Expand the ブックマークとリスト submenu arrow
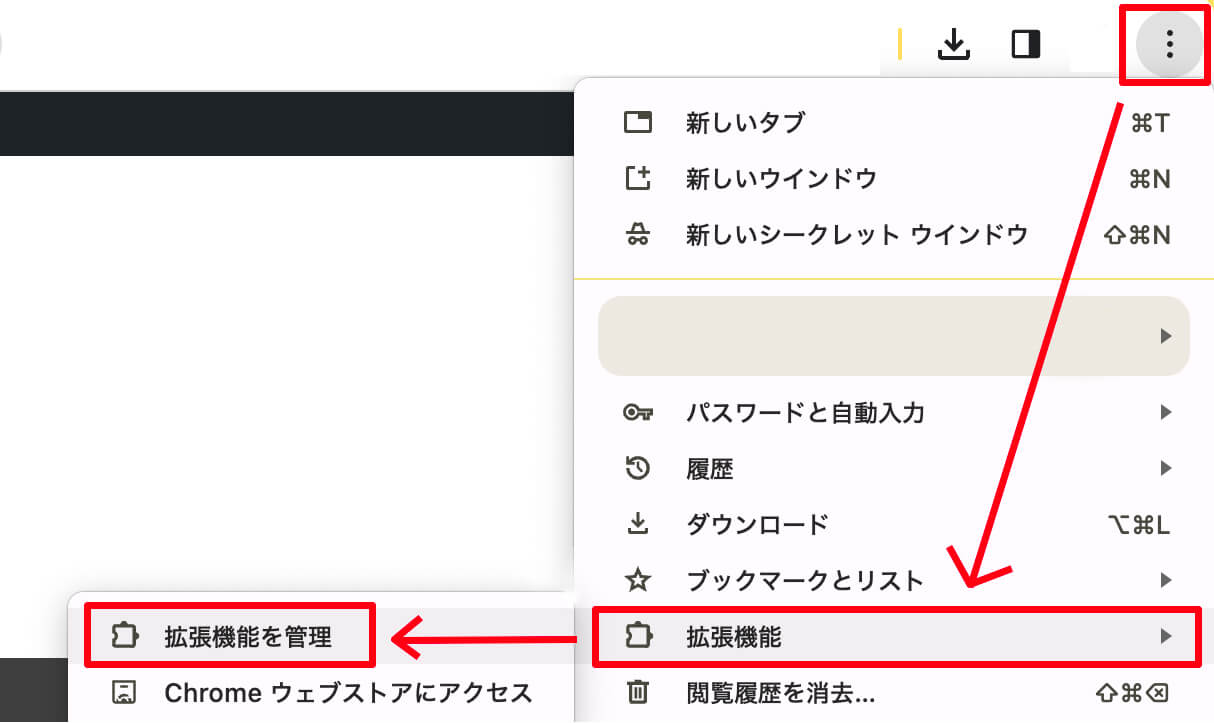Screen dimensions: 1214x723 click(1165, 580)
